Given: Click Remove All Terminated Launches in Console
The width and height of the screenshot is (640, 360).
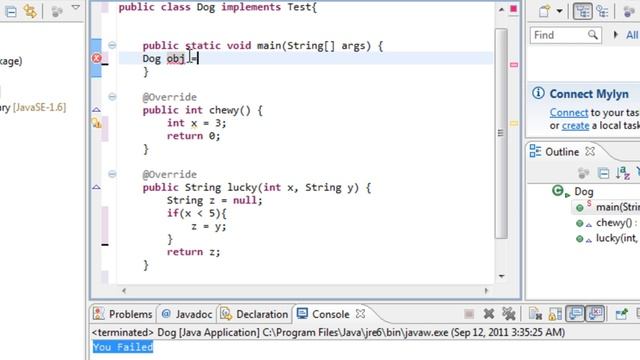Looking at the screenshot, I should tap(509, 314).
